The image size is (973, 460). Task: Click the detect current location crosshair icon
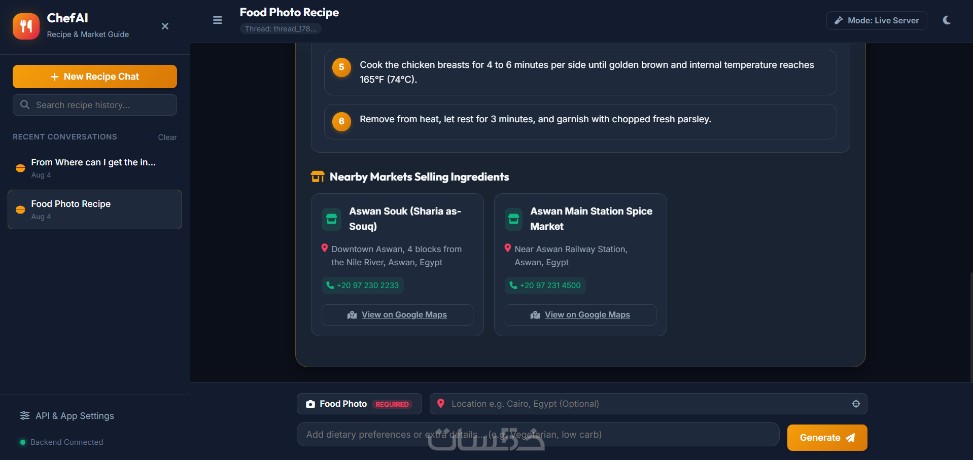click(856, 404)
